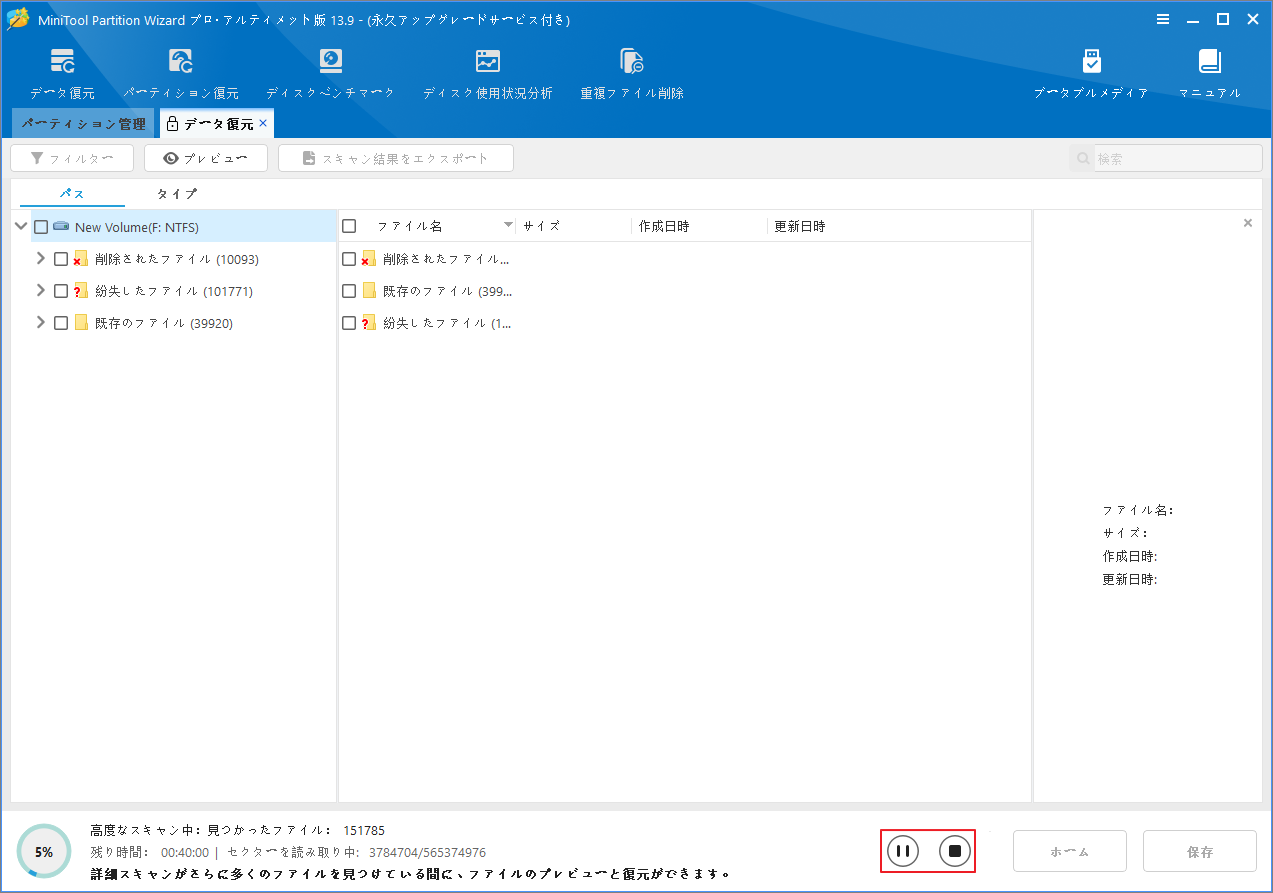Check the New Volume(F: NTFS) checkbox
Screen dimensions: 1273x893
[41, 227]
